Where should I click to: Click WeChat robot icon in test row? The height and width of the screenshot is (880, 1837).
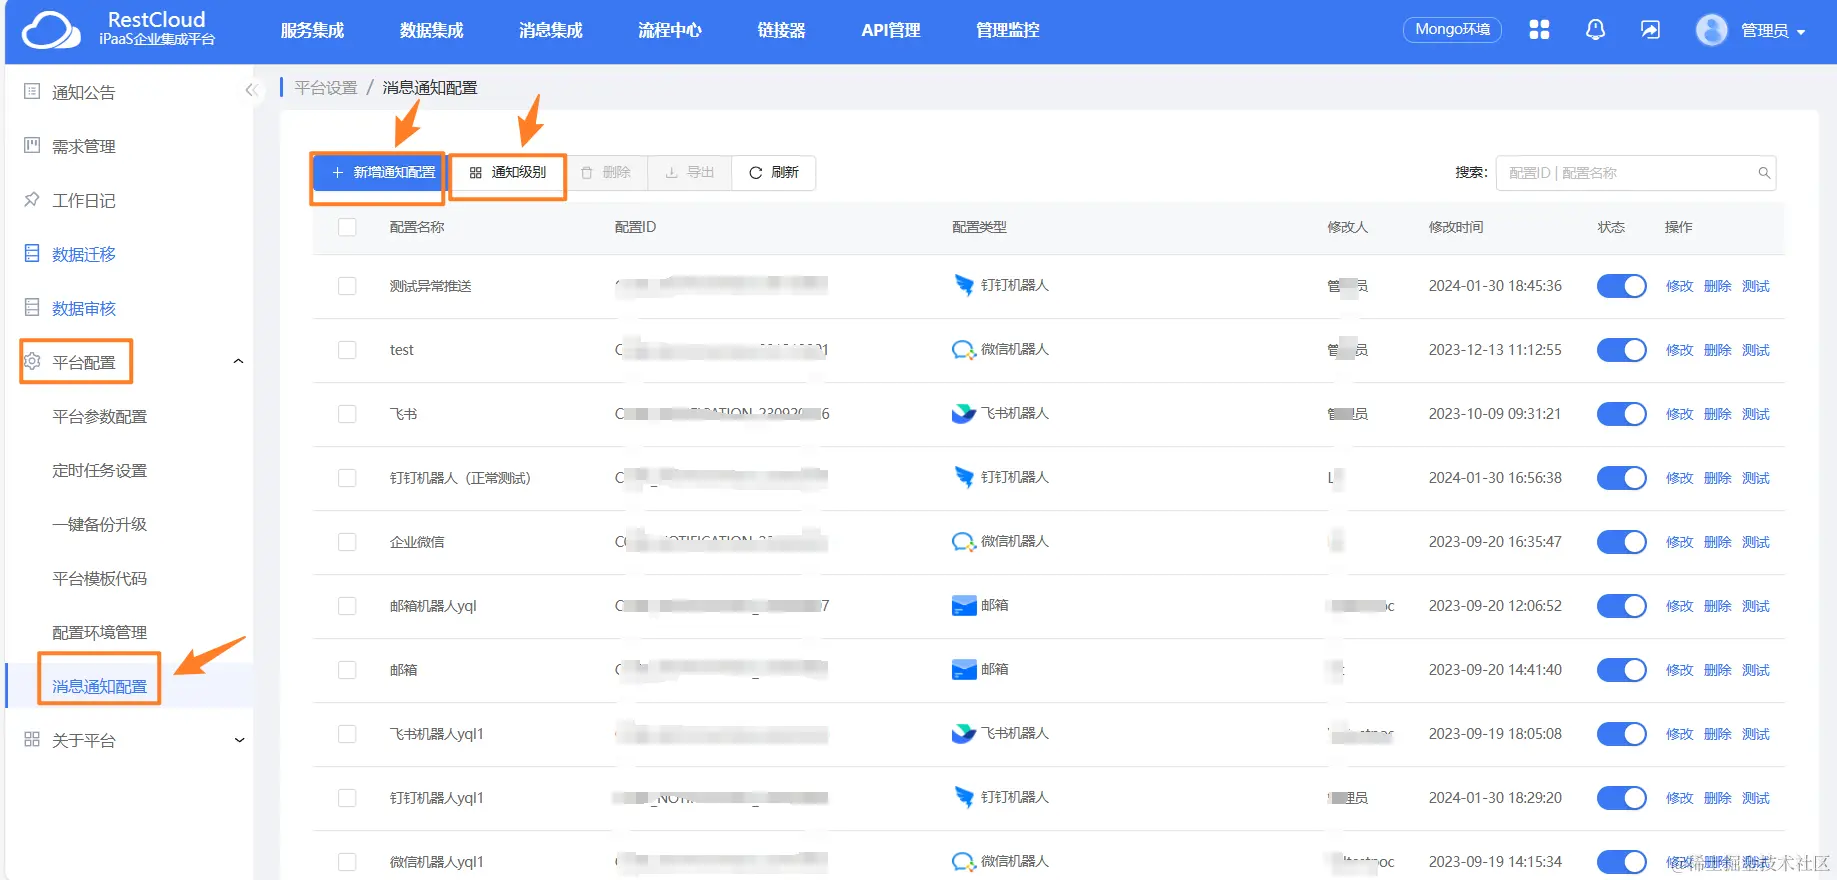tap(964, 350)
